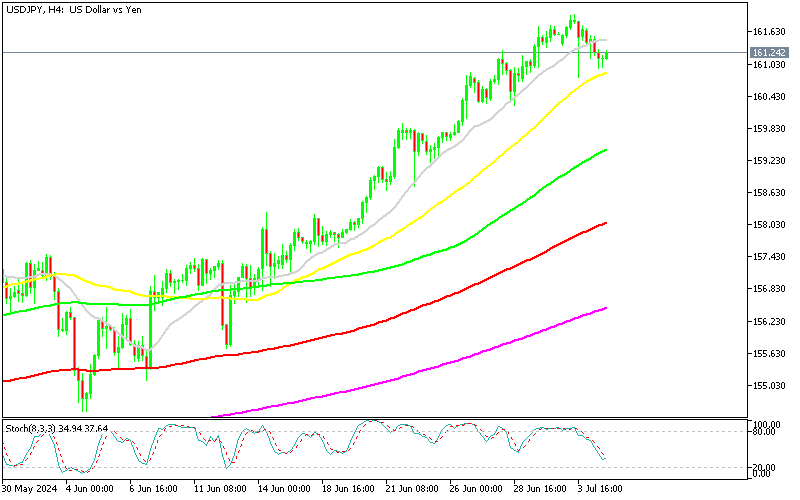The height and width of the screenshot is (500, 800).
Task: Click the 28 Jun 16:00 time label
Action: point(540,489)
